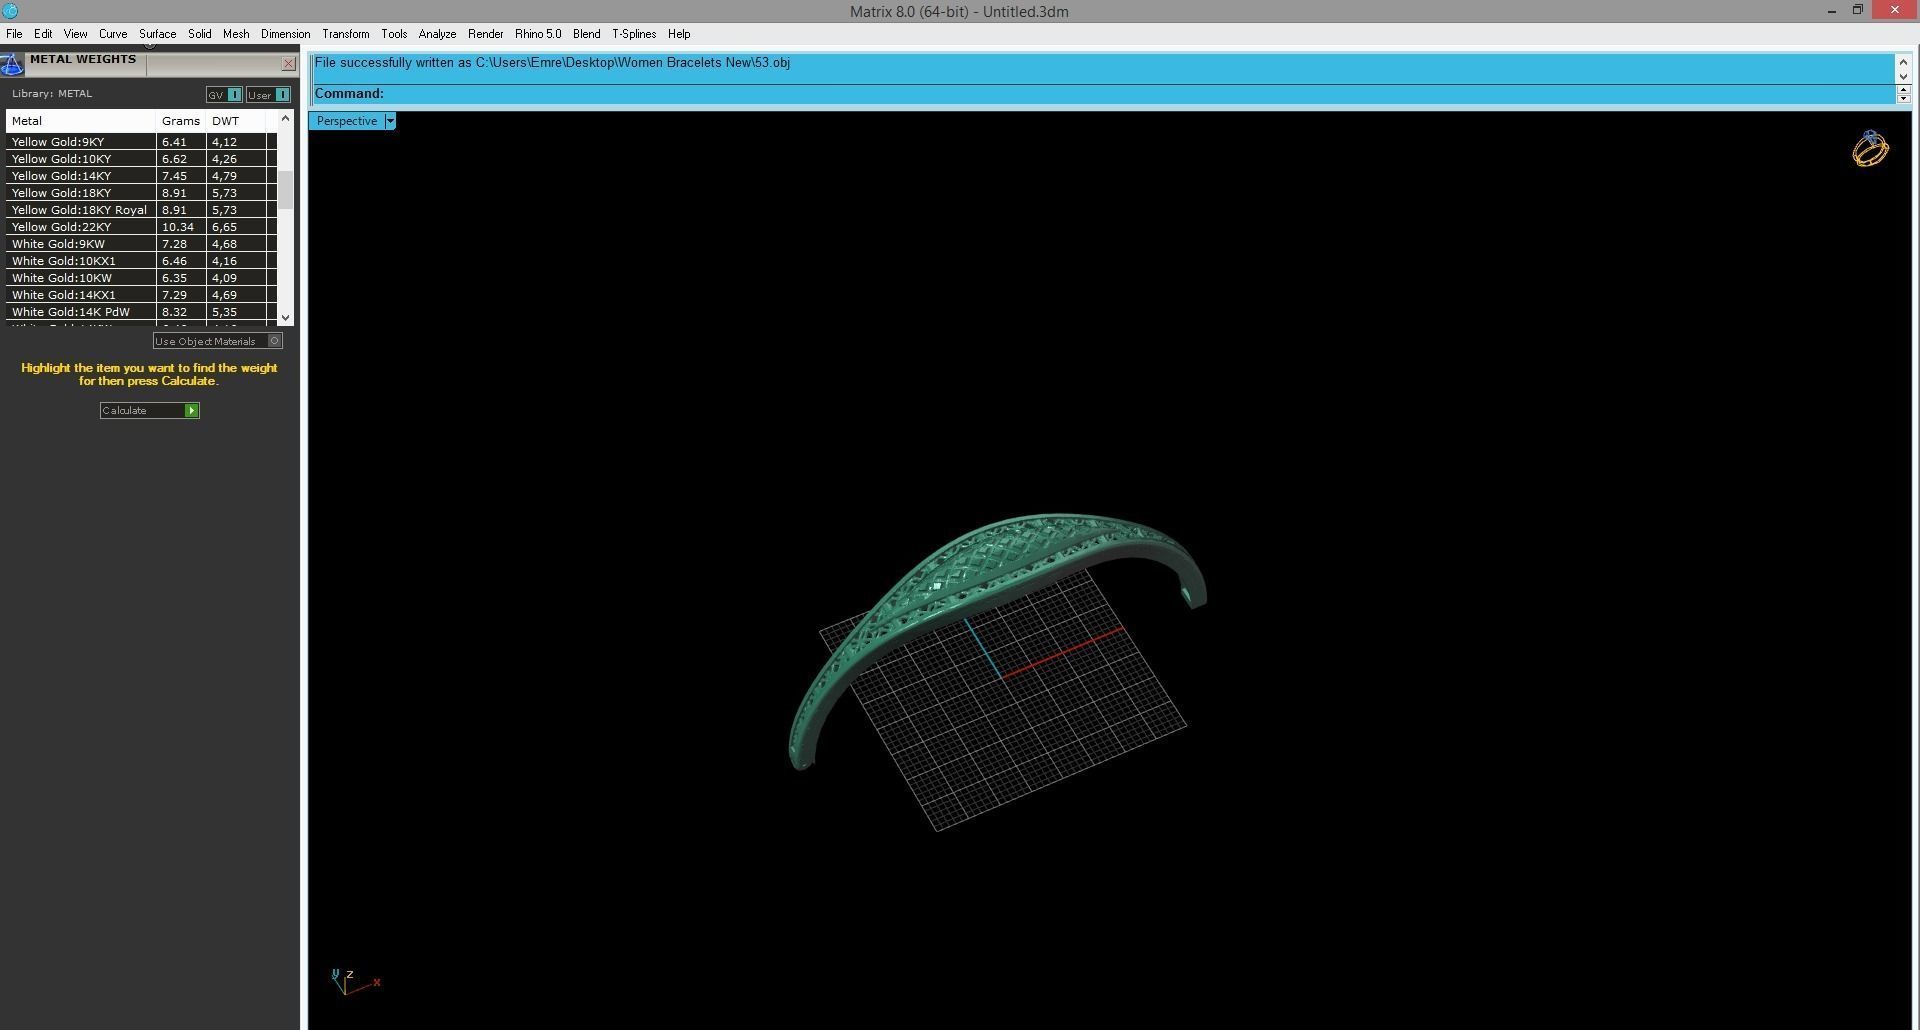This screenshot has width=1920, height=1030.
Task: Click the DWT column header
Action: (x=236, y=121)
